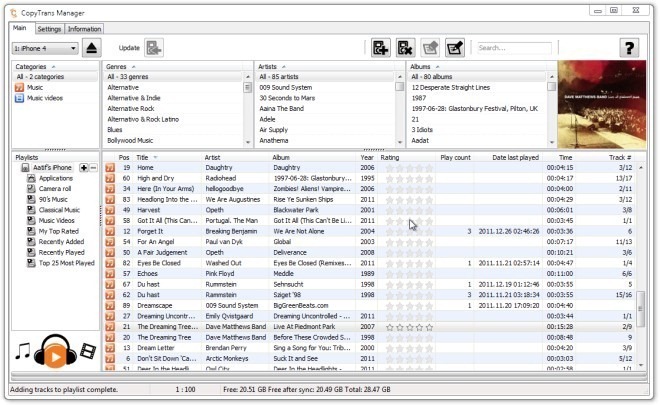
Task: Click the Artist column header
Action: 235,157
